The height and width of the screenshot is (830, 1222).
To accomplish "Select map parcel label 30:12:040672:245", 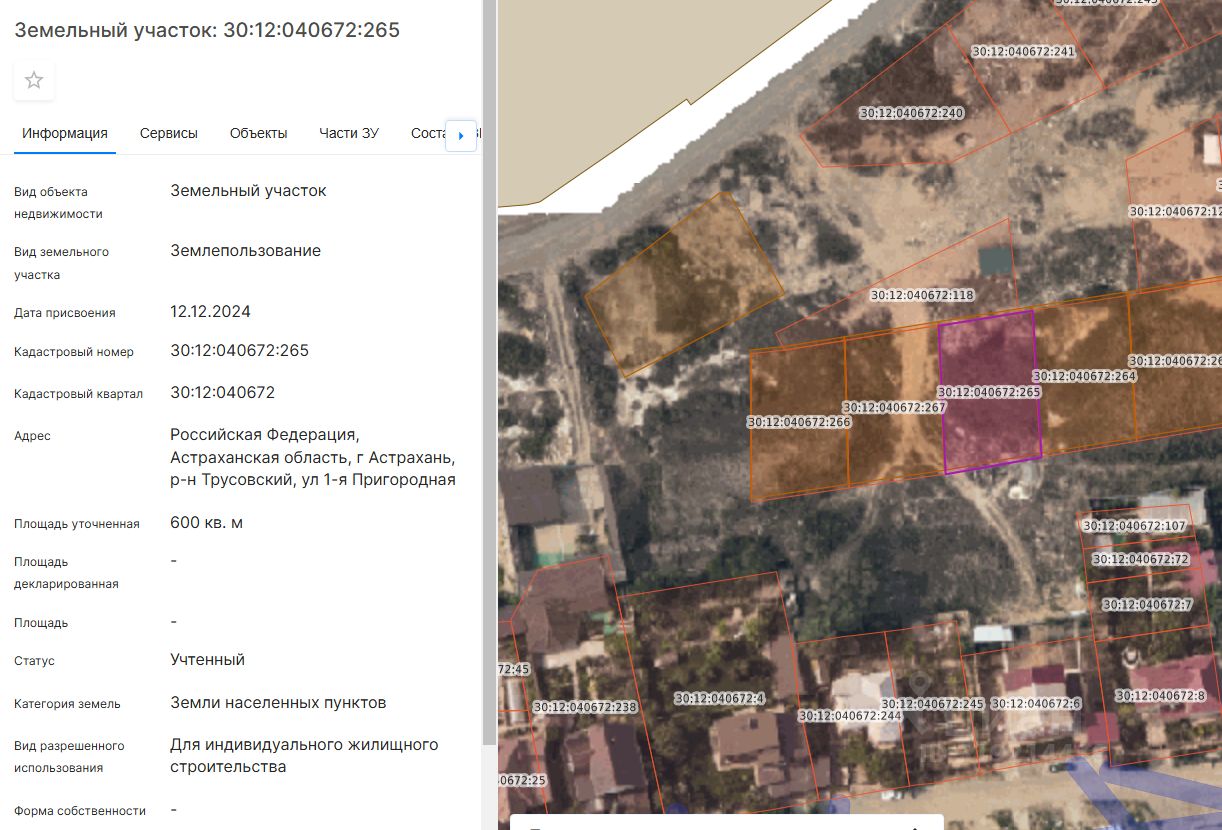I will point(933,703).
